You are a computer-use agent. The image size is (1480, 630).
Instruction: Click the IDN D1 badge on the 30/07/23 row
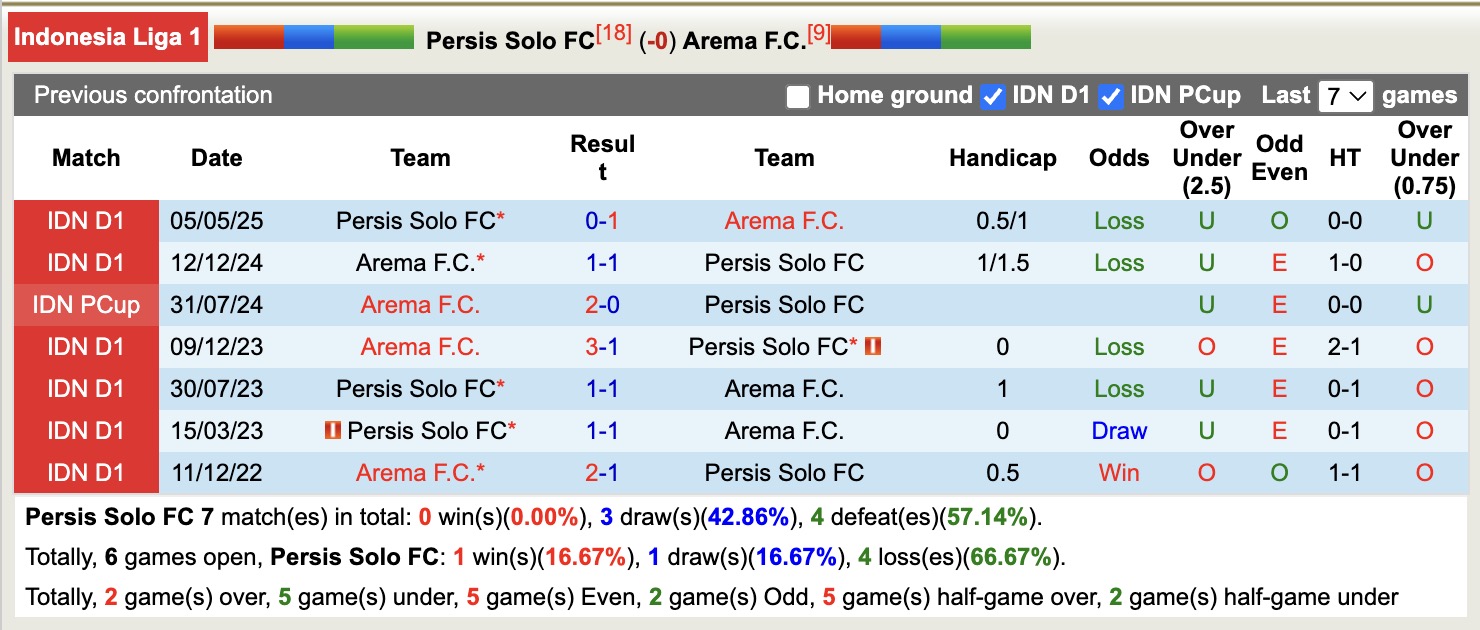86,389
